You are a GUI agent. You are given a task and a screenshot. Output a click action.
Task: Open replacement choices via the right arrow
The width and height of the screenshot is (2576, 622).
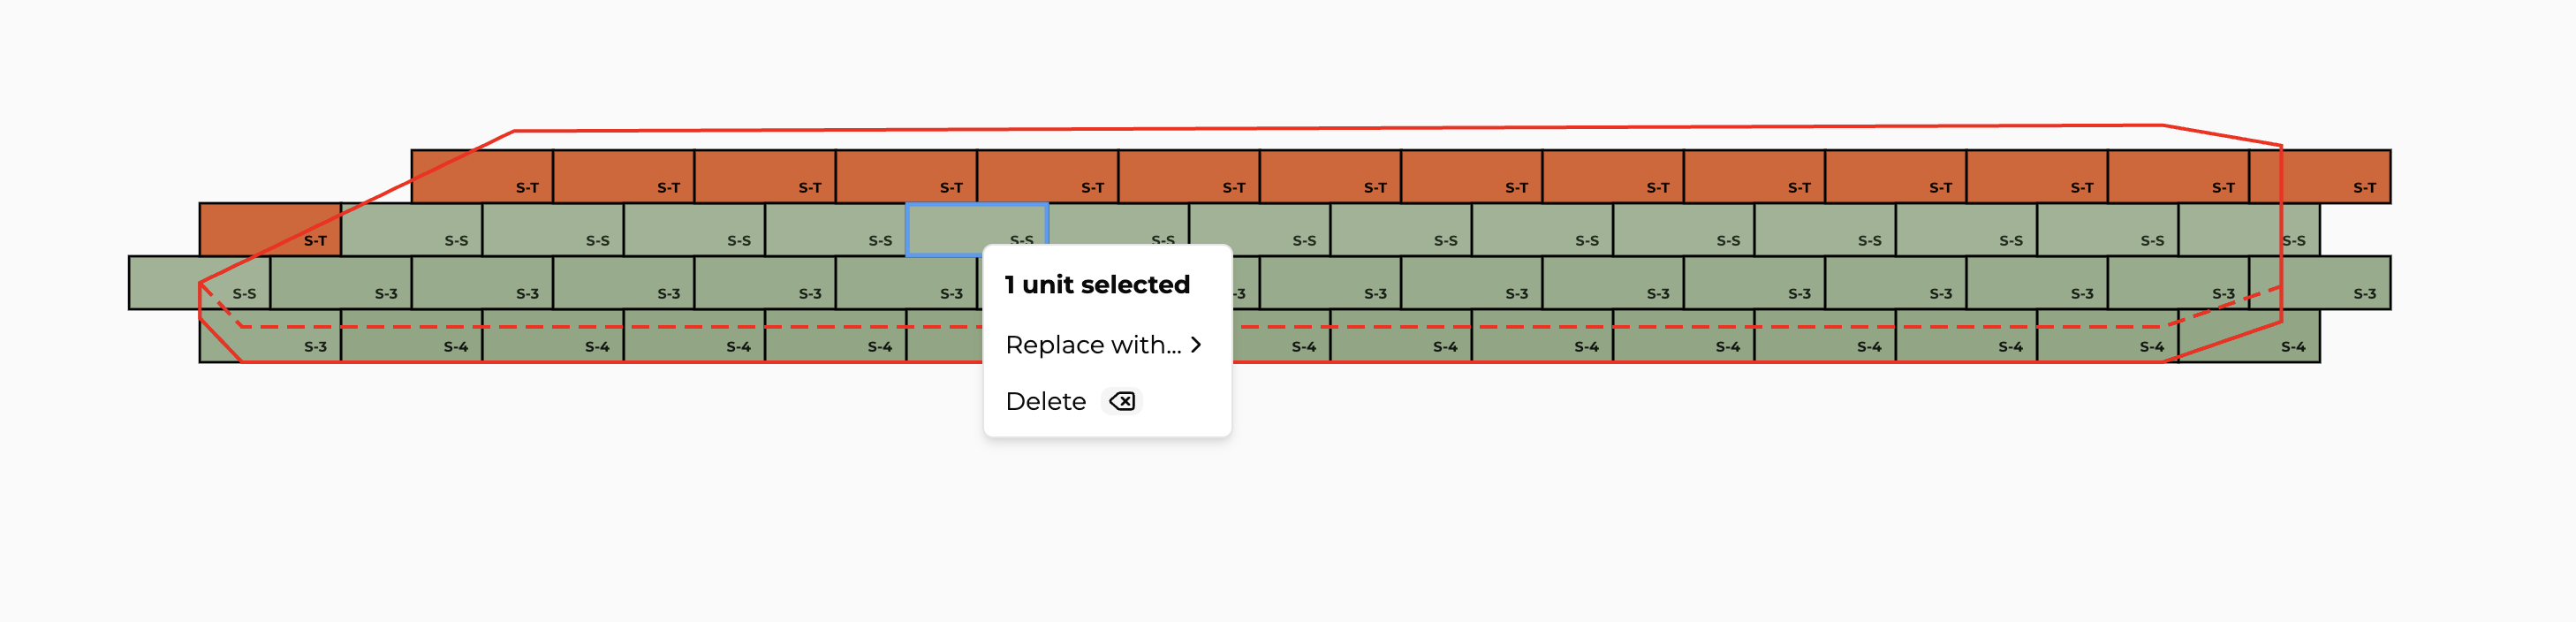point(1196,344)
